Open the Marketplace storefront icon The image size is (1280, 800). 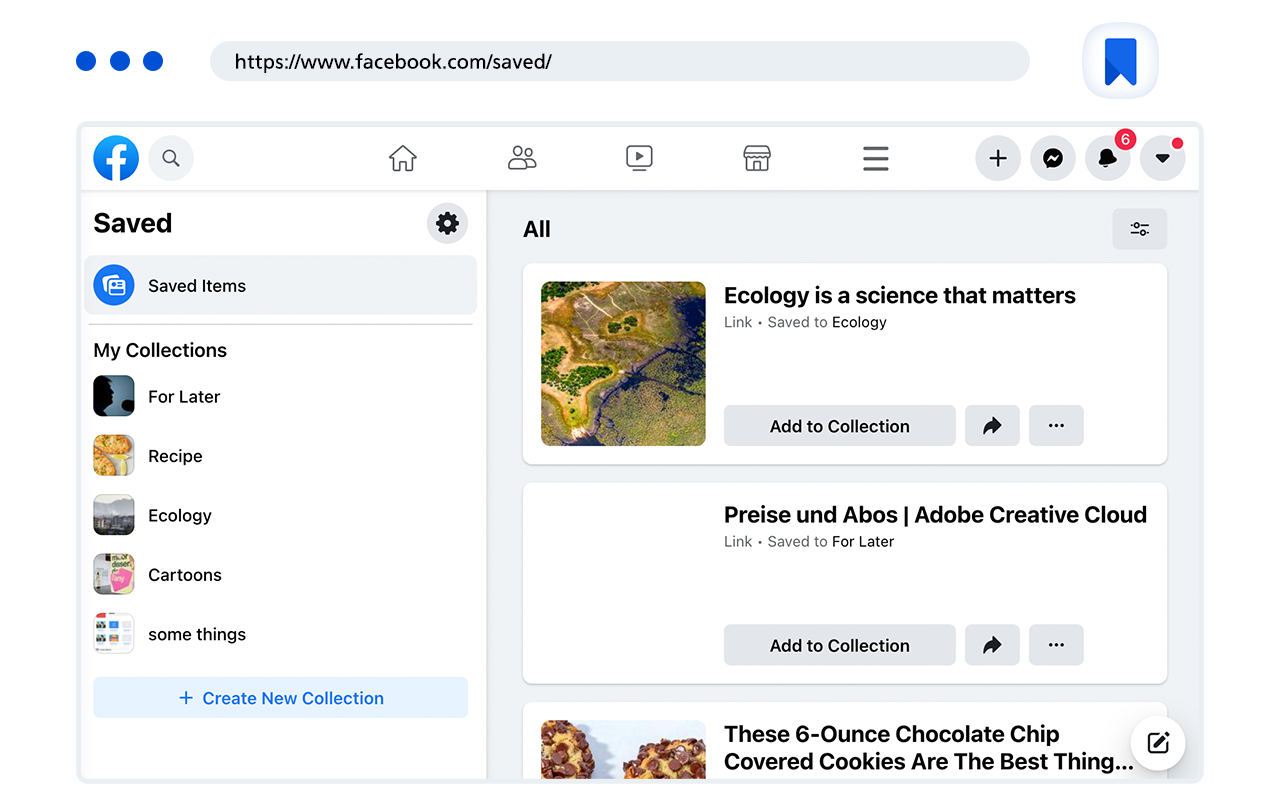tap(757, 158)
